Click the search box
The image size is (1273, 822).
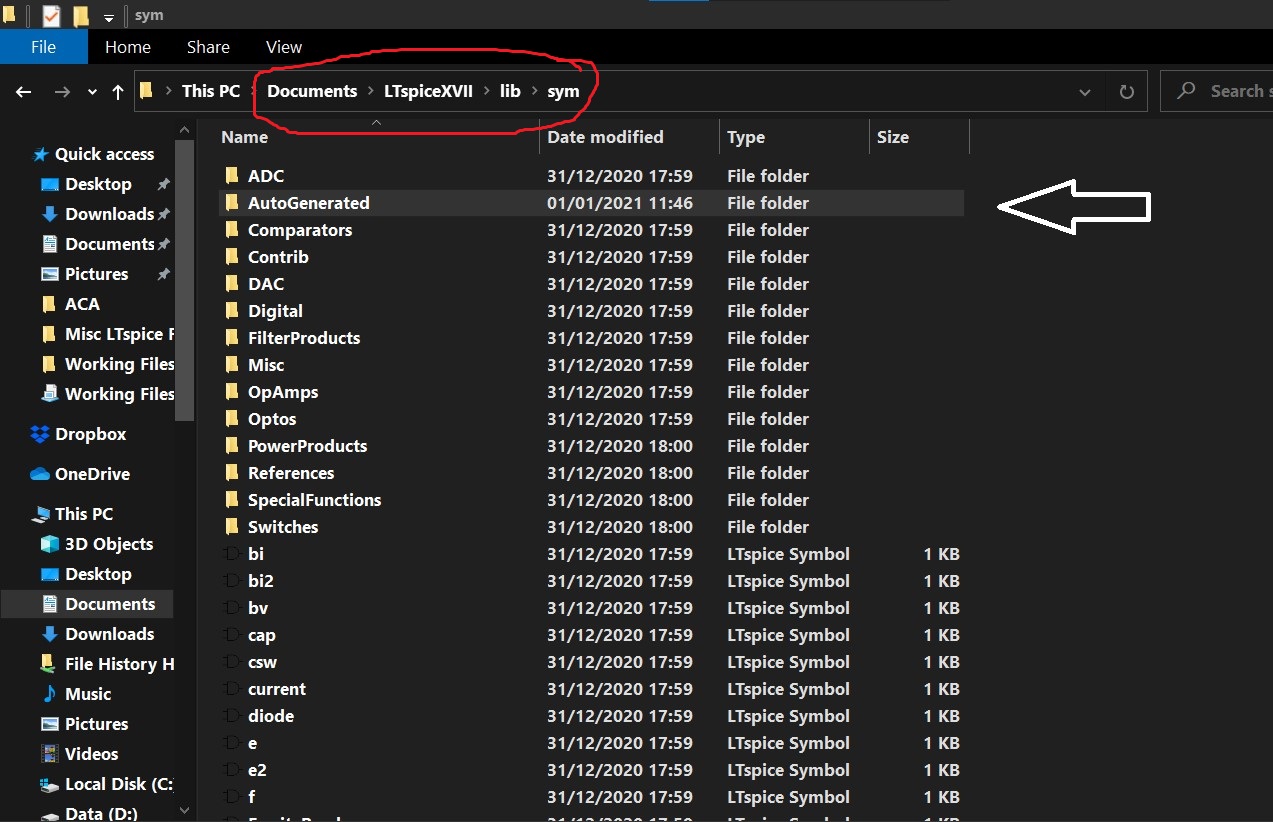point(1216,91)
